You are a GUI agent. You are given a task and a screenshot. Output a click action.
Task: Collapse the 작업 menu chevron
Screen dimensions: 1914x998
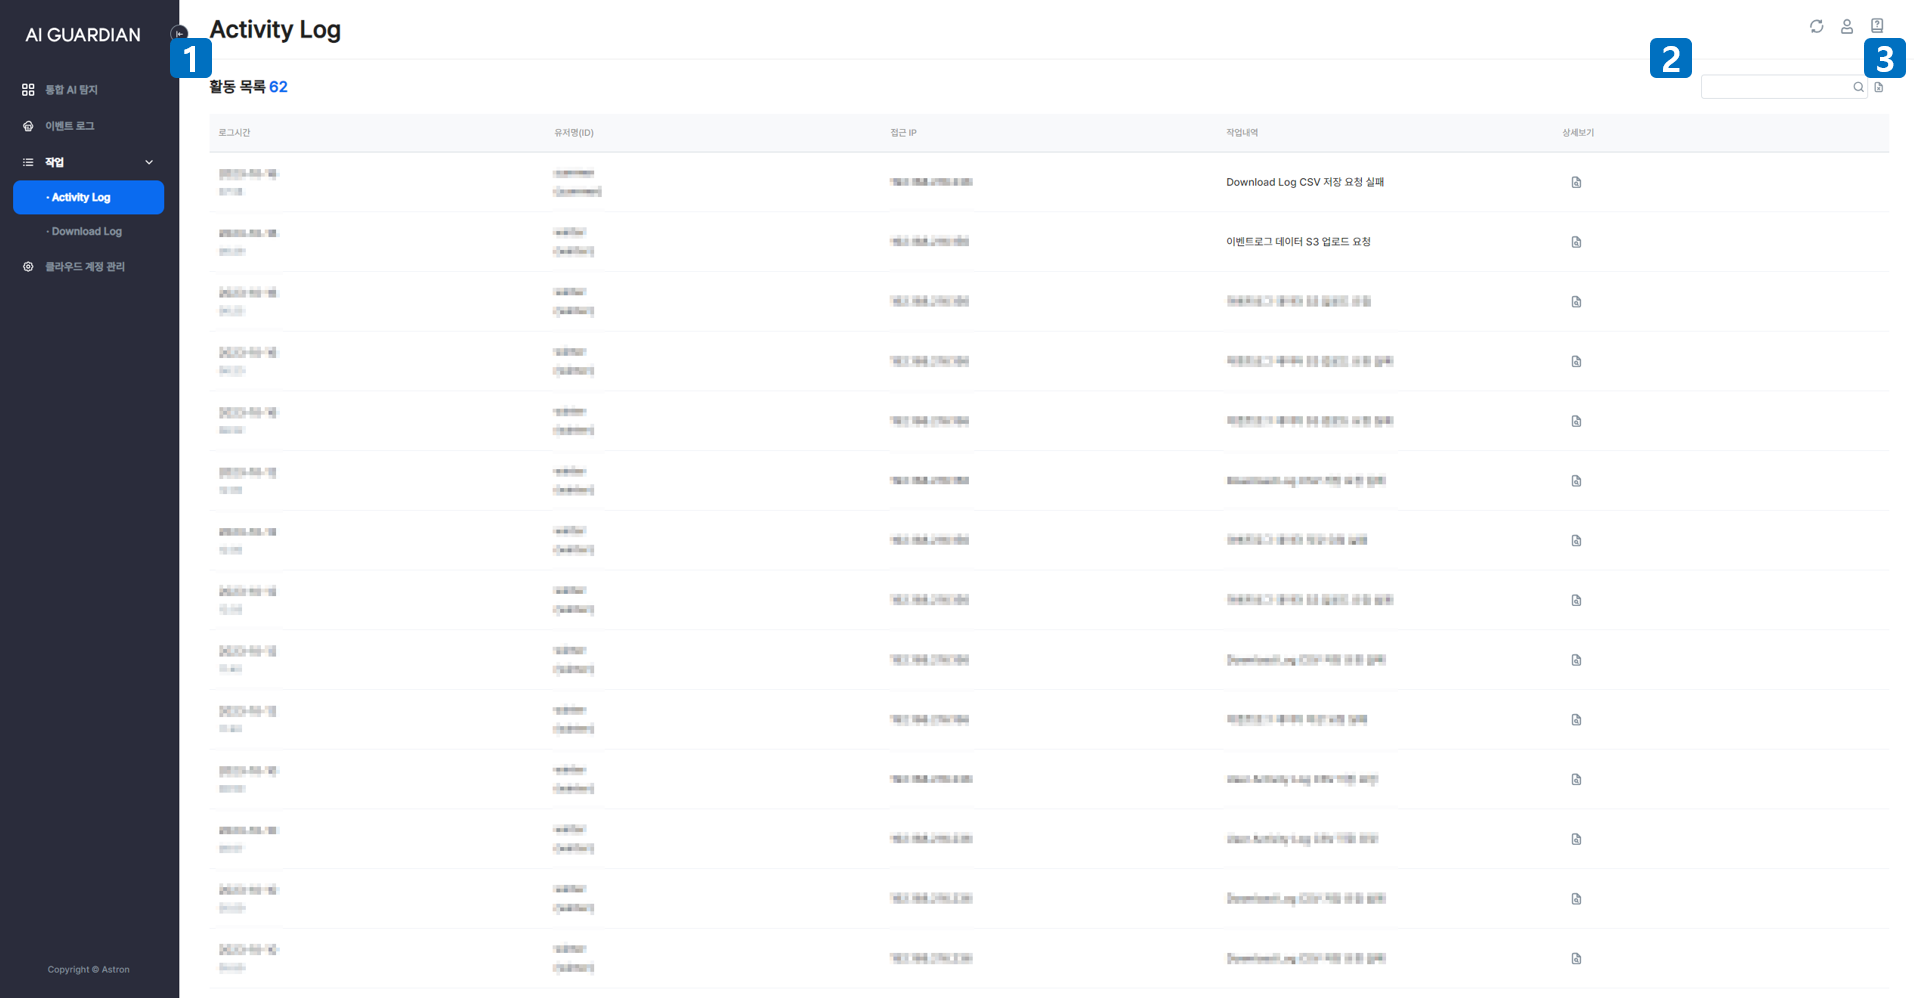point(149,162)
